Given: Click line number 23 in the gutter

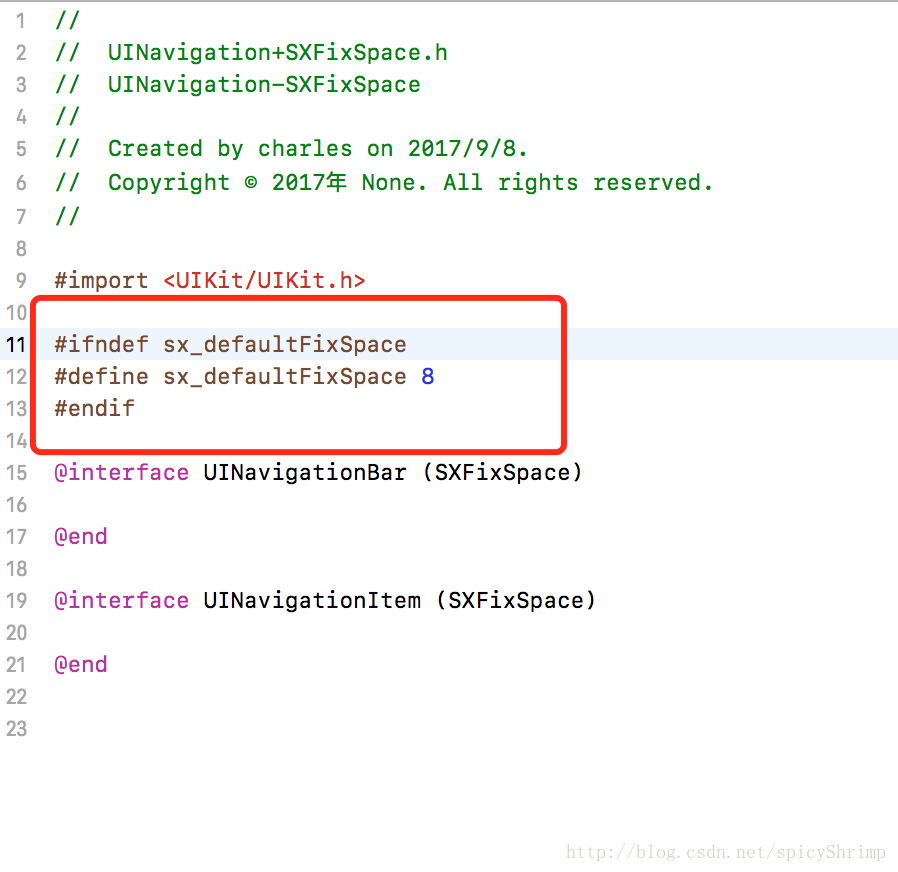Looking at the screenshot, I should 17,729.
